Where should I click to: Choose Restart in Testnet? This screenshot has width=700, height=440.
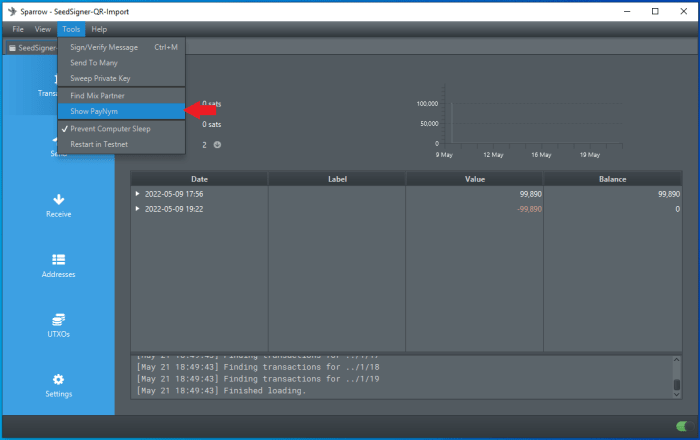99,144
